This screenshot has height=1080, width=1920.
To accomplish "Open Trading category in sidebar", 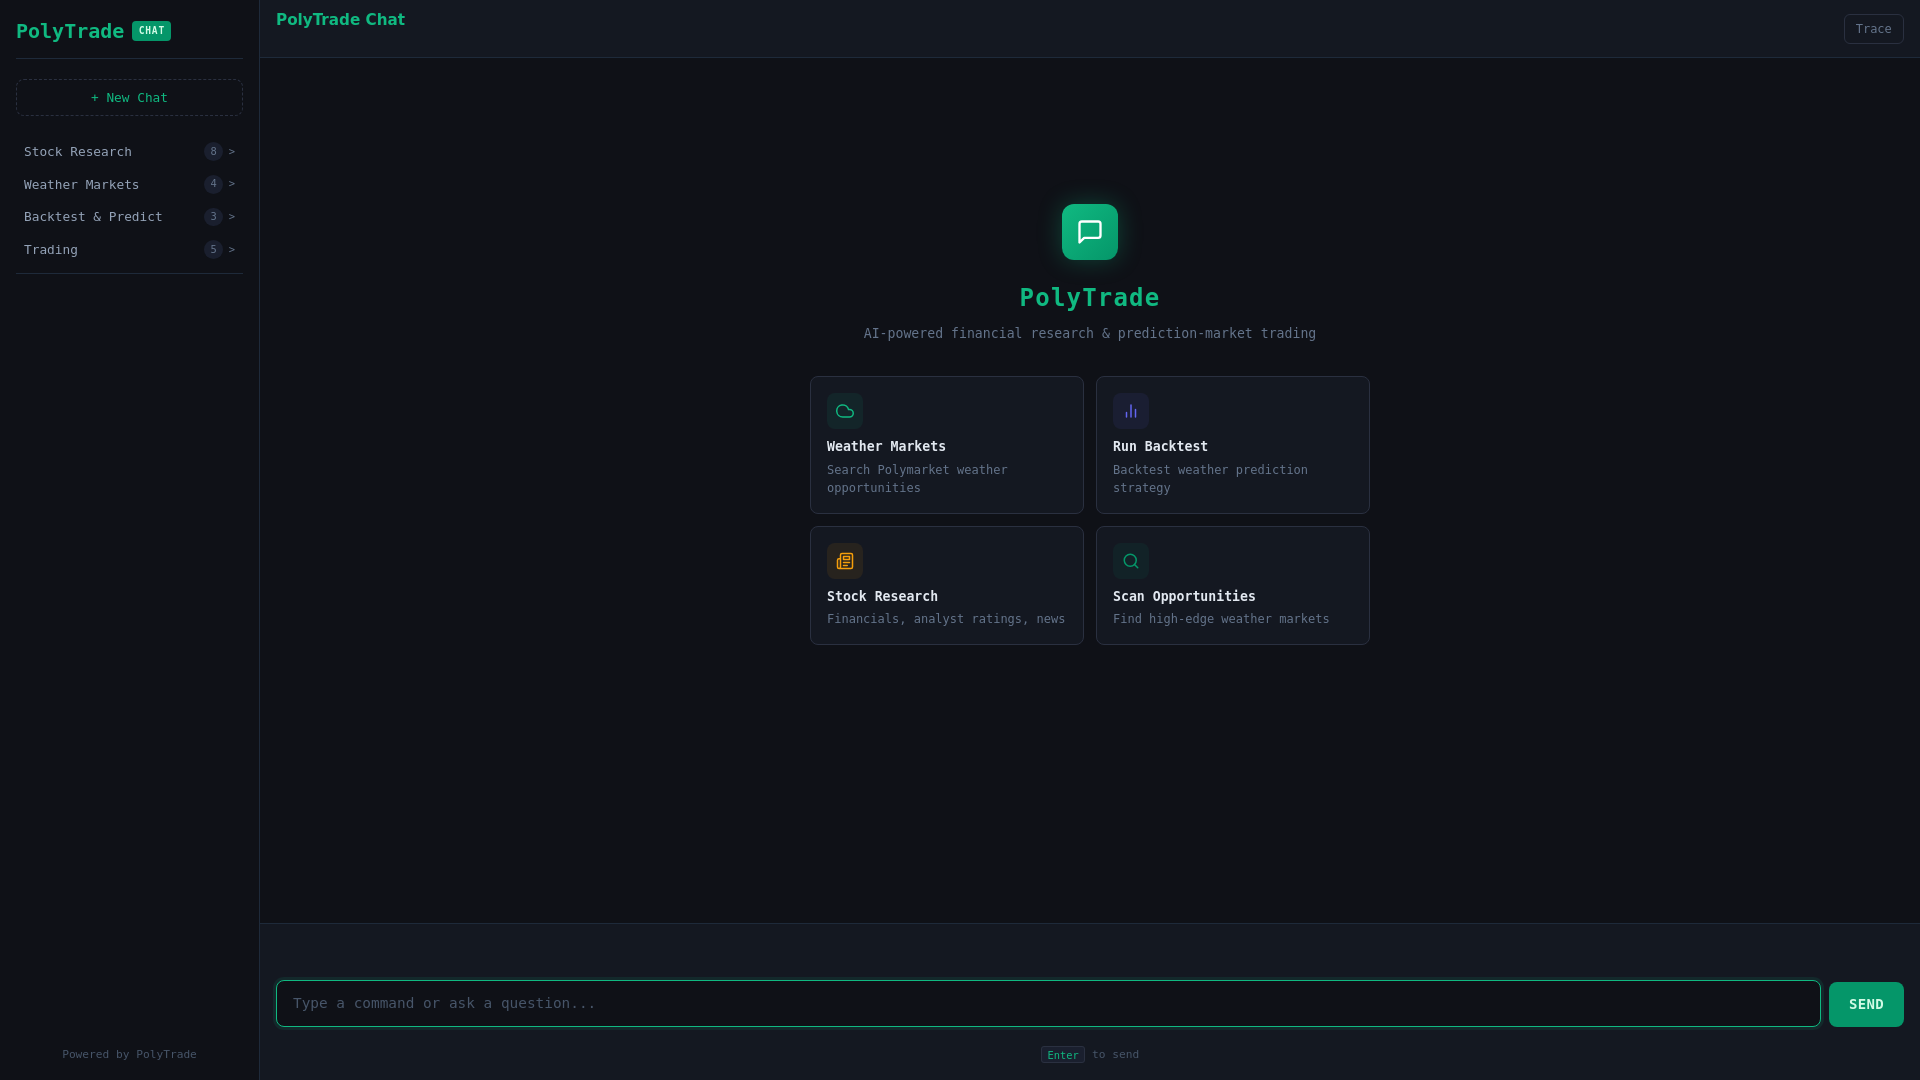I will coord(129,250).
